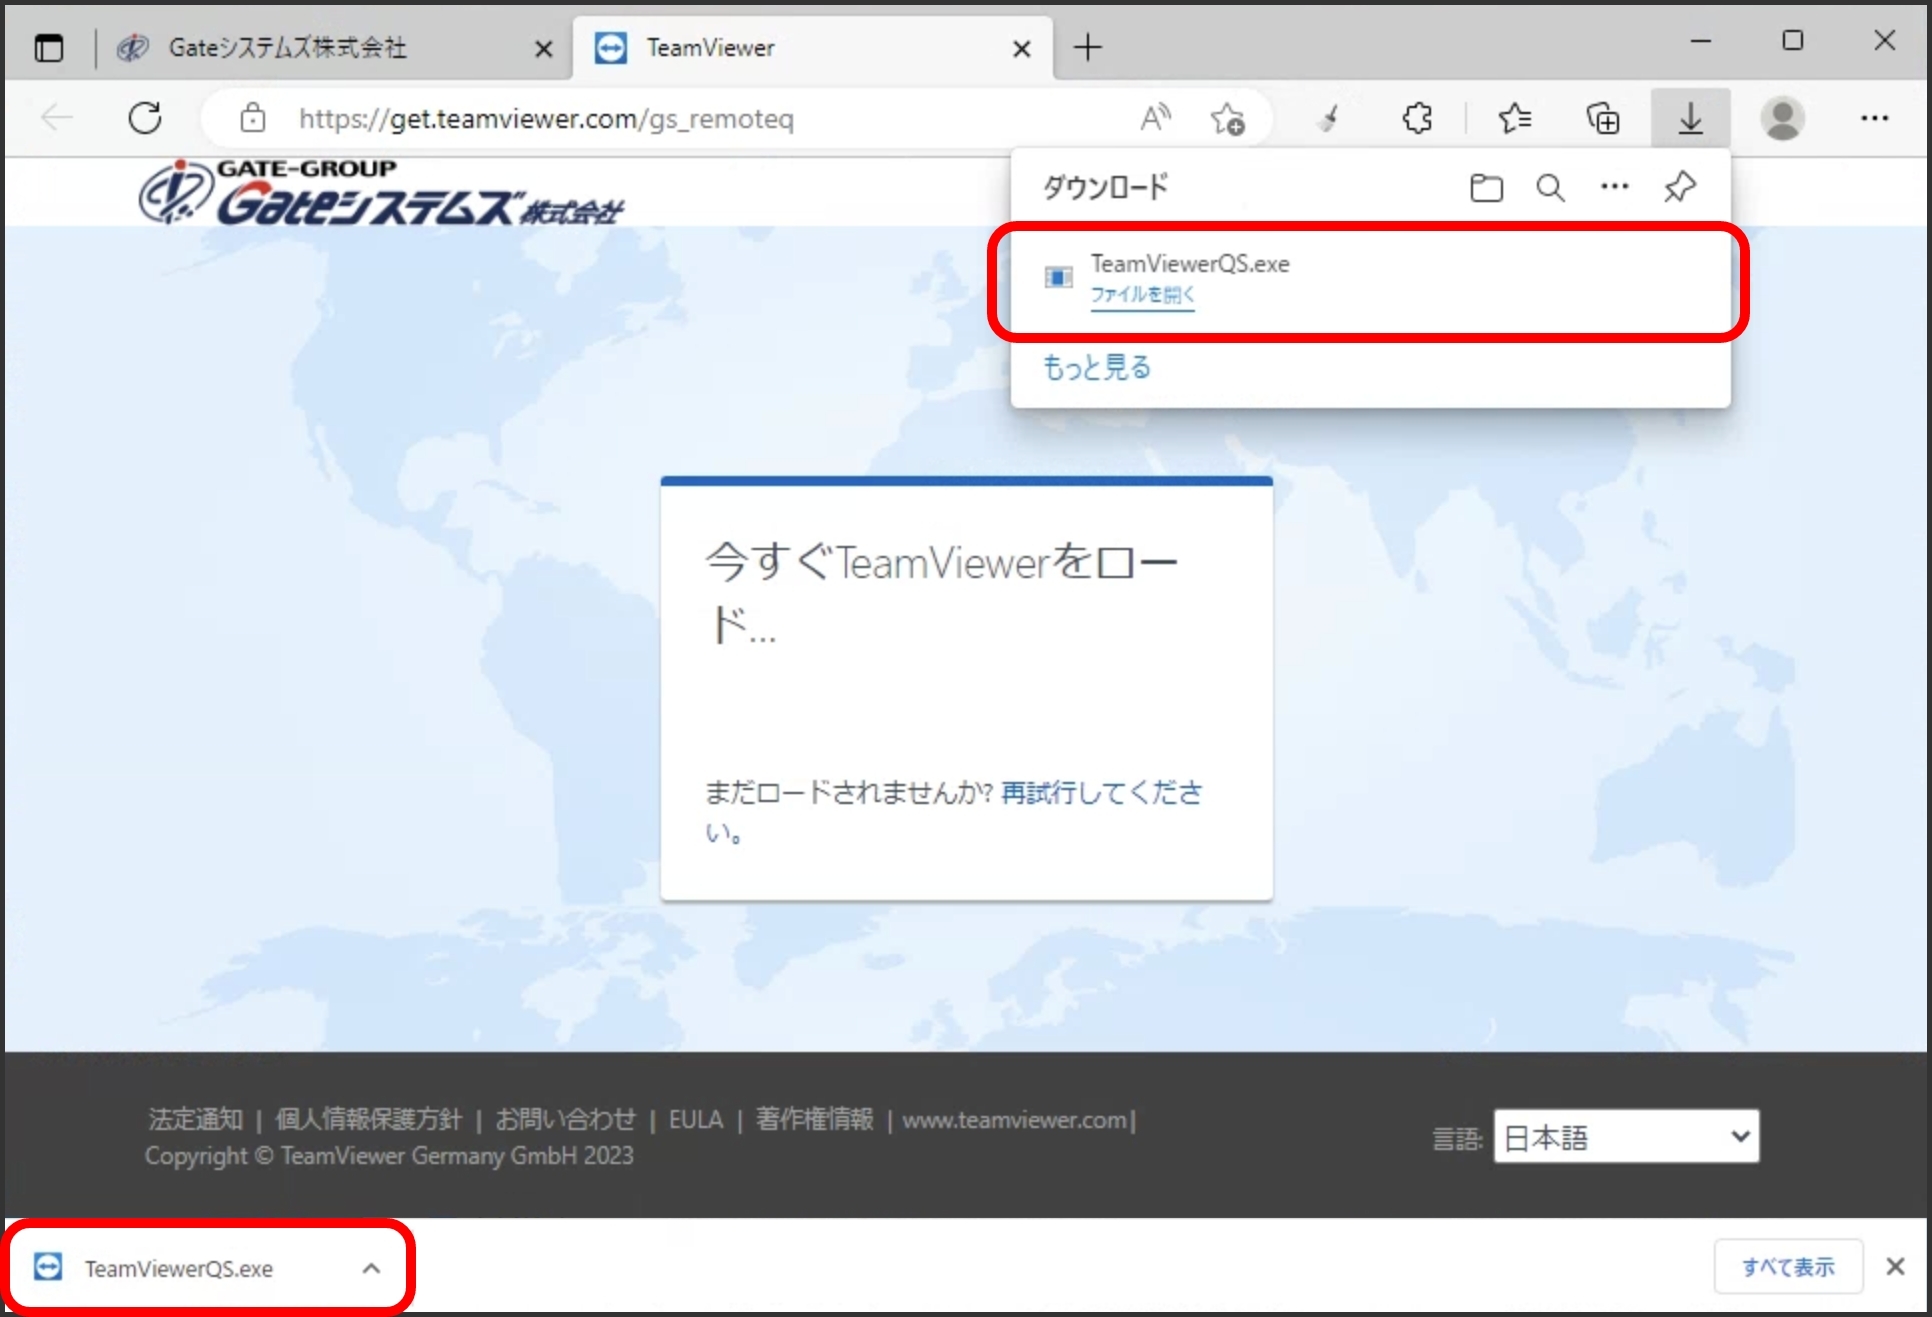Minimize the browser window

pyautogui.click(x=1701, y=41)
